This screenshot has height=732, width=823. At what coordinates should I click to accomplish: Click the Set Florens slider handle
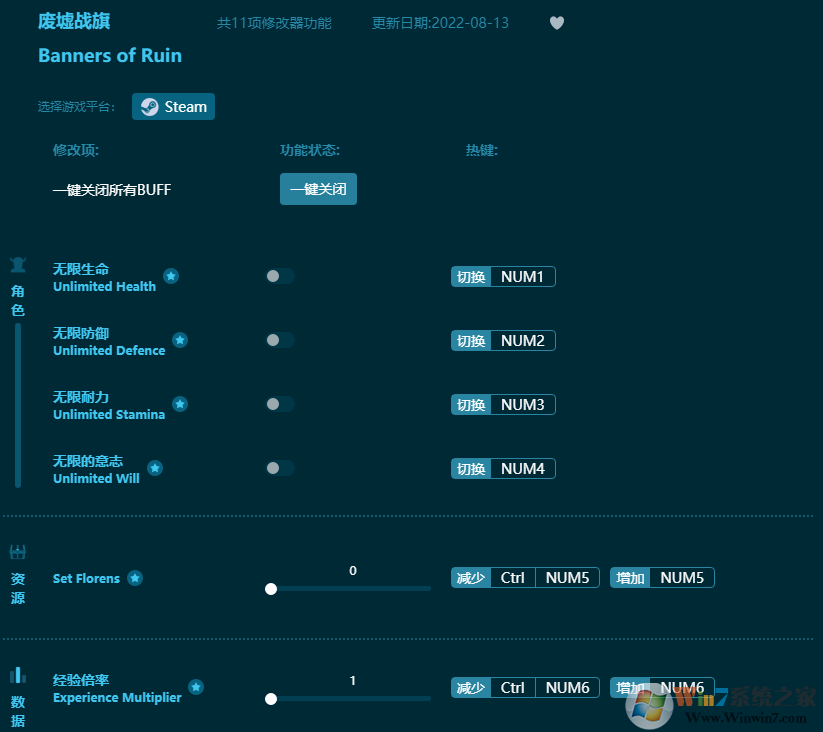[271, 589]
